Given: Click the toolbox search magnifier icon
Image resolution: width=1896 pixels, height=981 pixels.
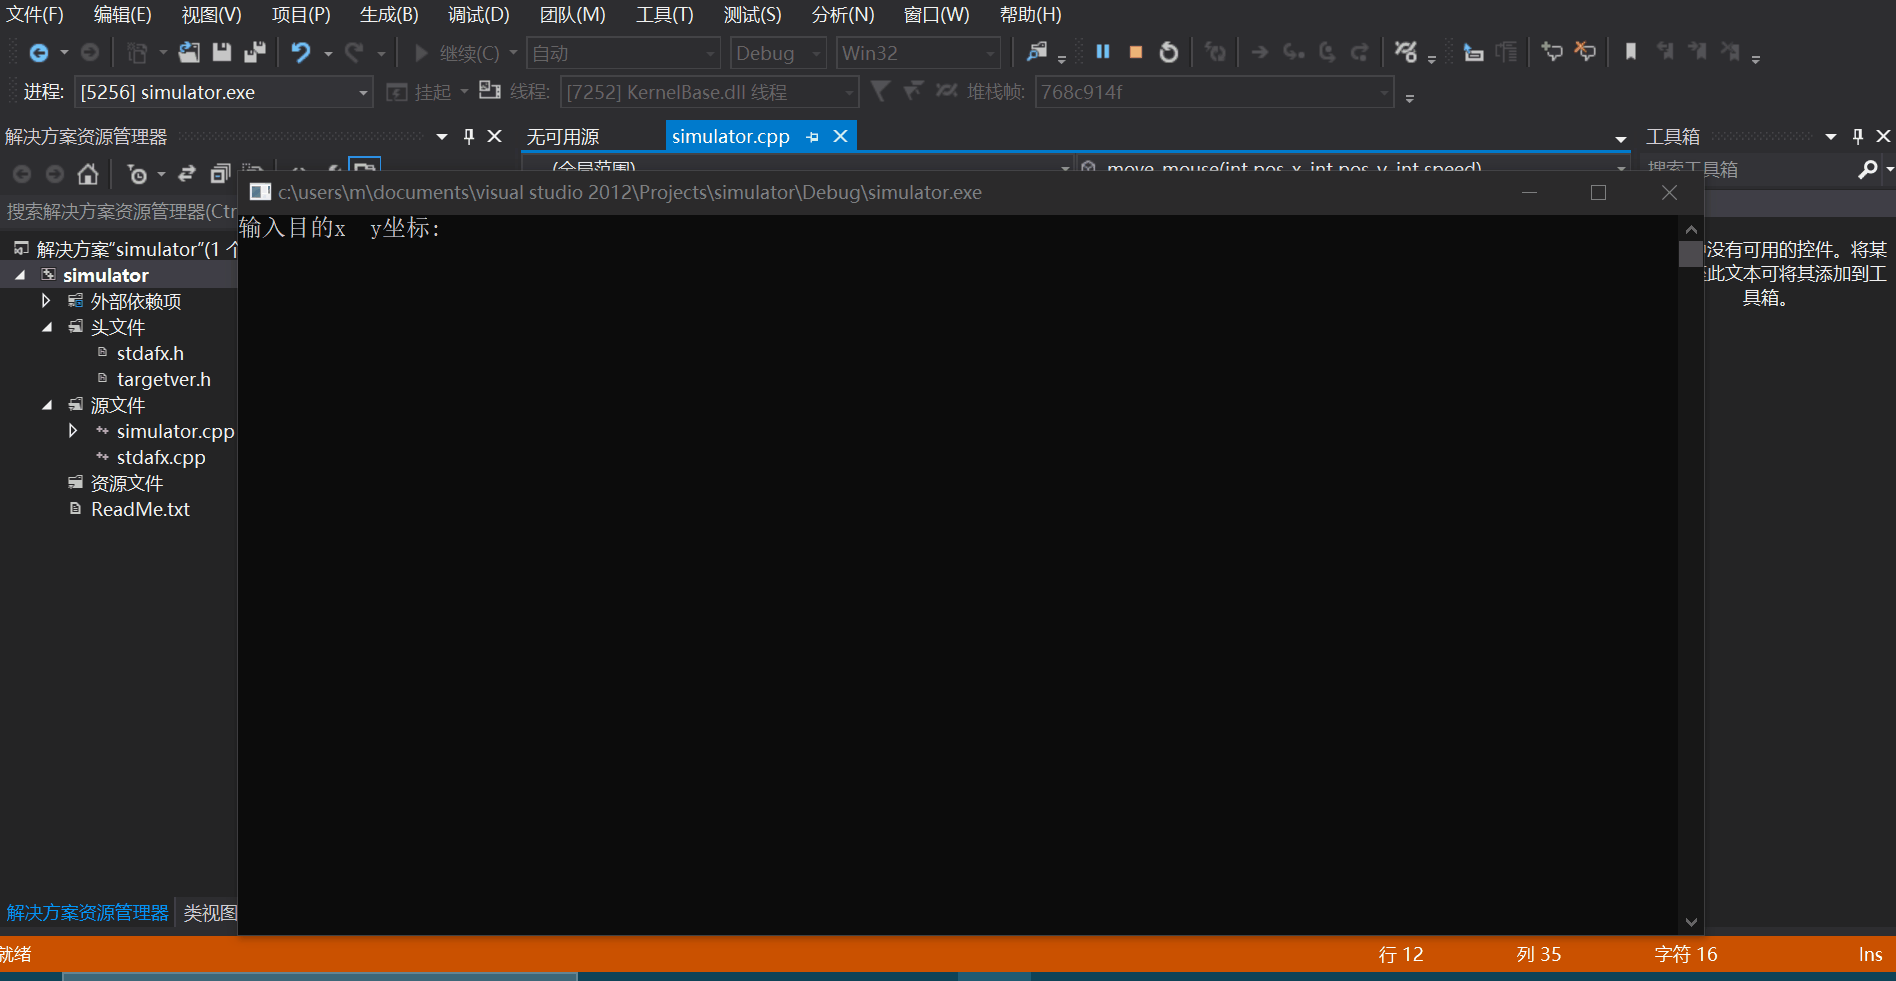Looking at the screenshot, I should [x=1866, y=170].
